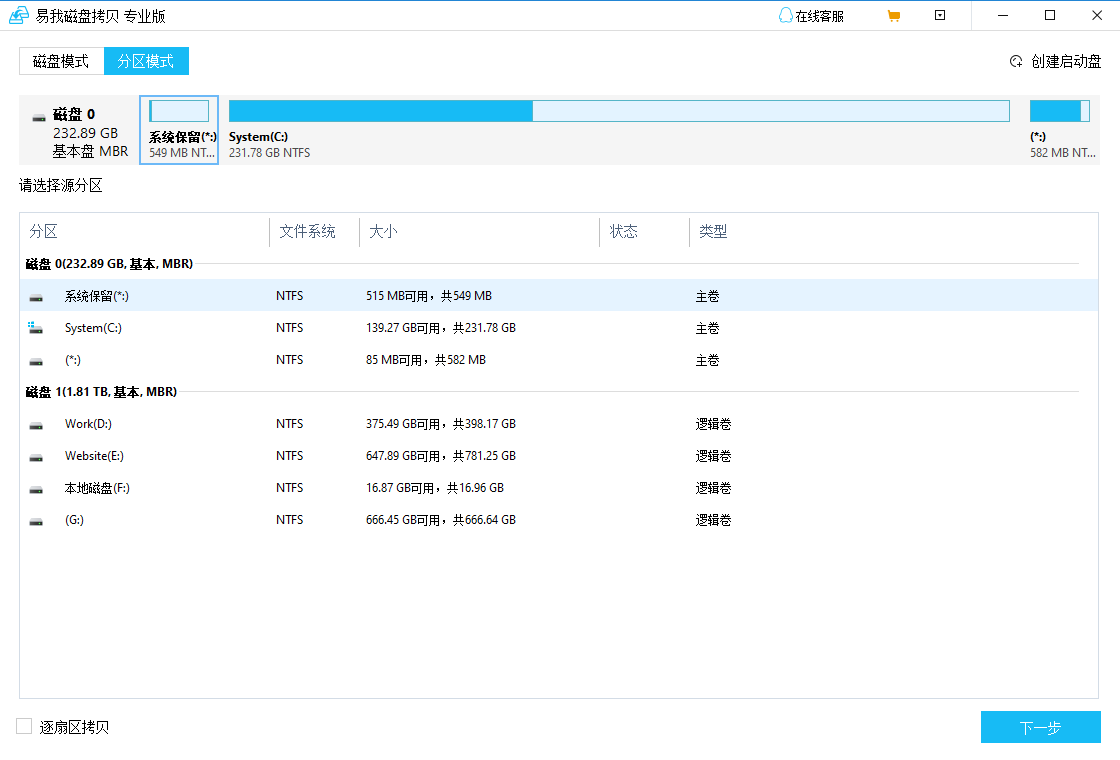Click the drive icon for Work(D:)
Viewport: 1120px width, 760px height.
coord(36,425)
